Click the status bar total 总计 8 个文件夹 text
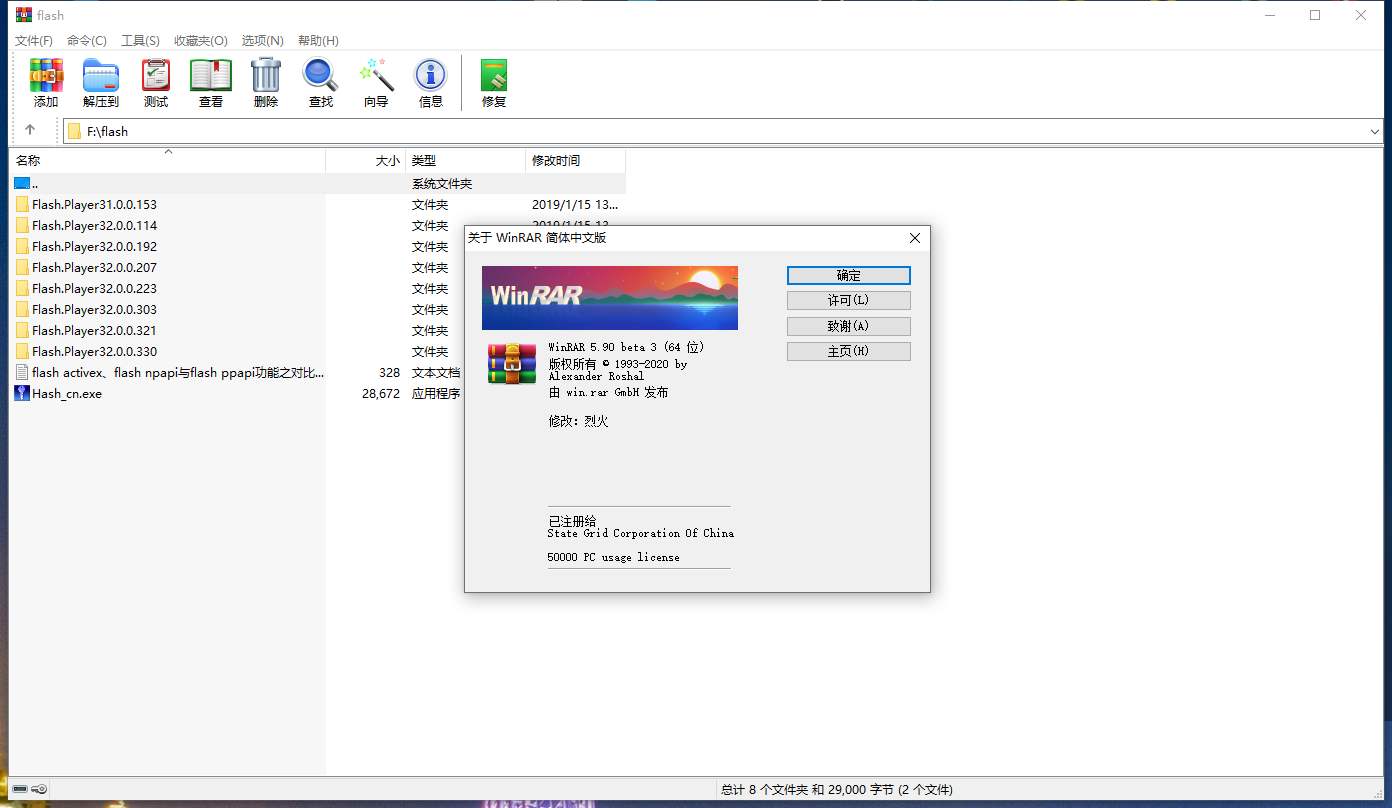This screenshot has height=808, width=1392. (x=837, y=789)
